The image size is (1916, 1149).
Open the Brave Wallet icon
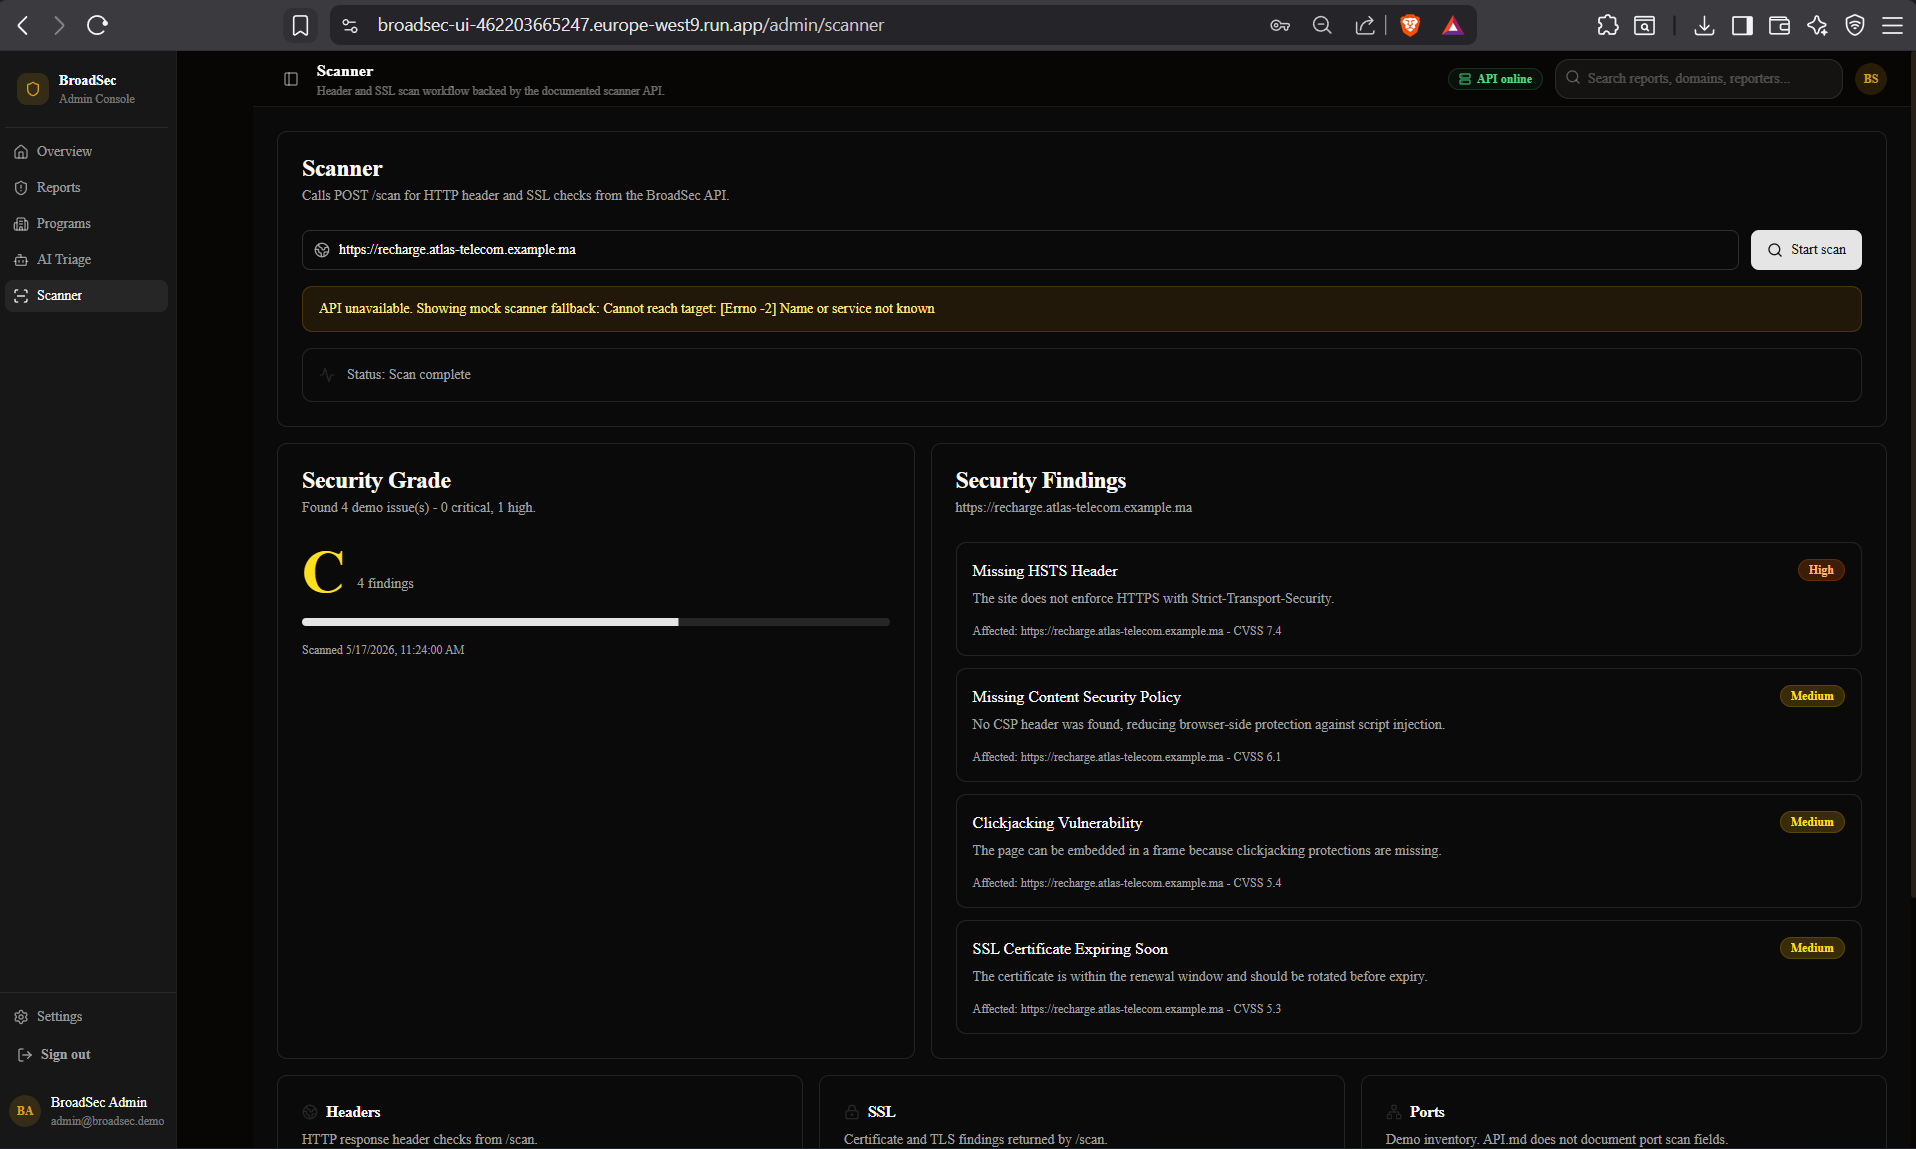click(1779, 25)
